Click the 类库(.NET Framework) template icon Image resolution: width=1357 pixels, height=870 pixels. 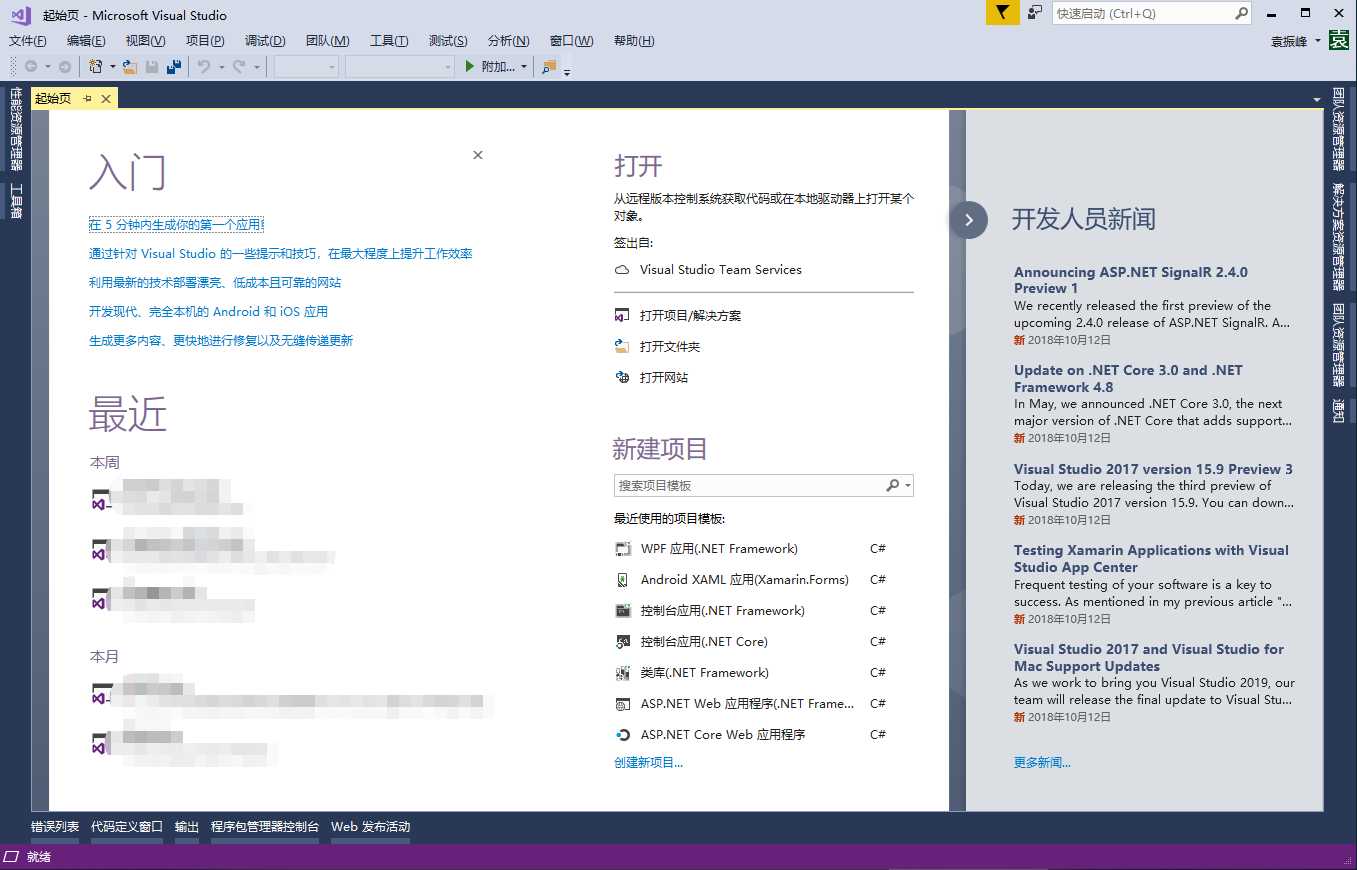click(x=622, y=673)
